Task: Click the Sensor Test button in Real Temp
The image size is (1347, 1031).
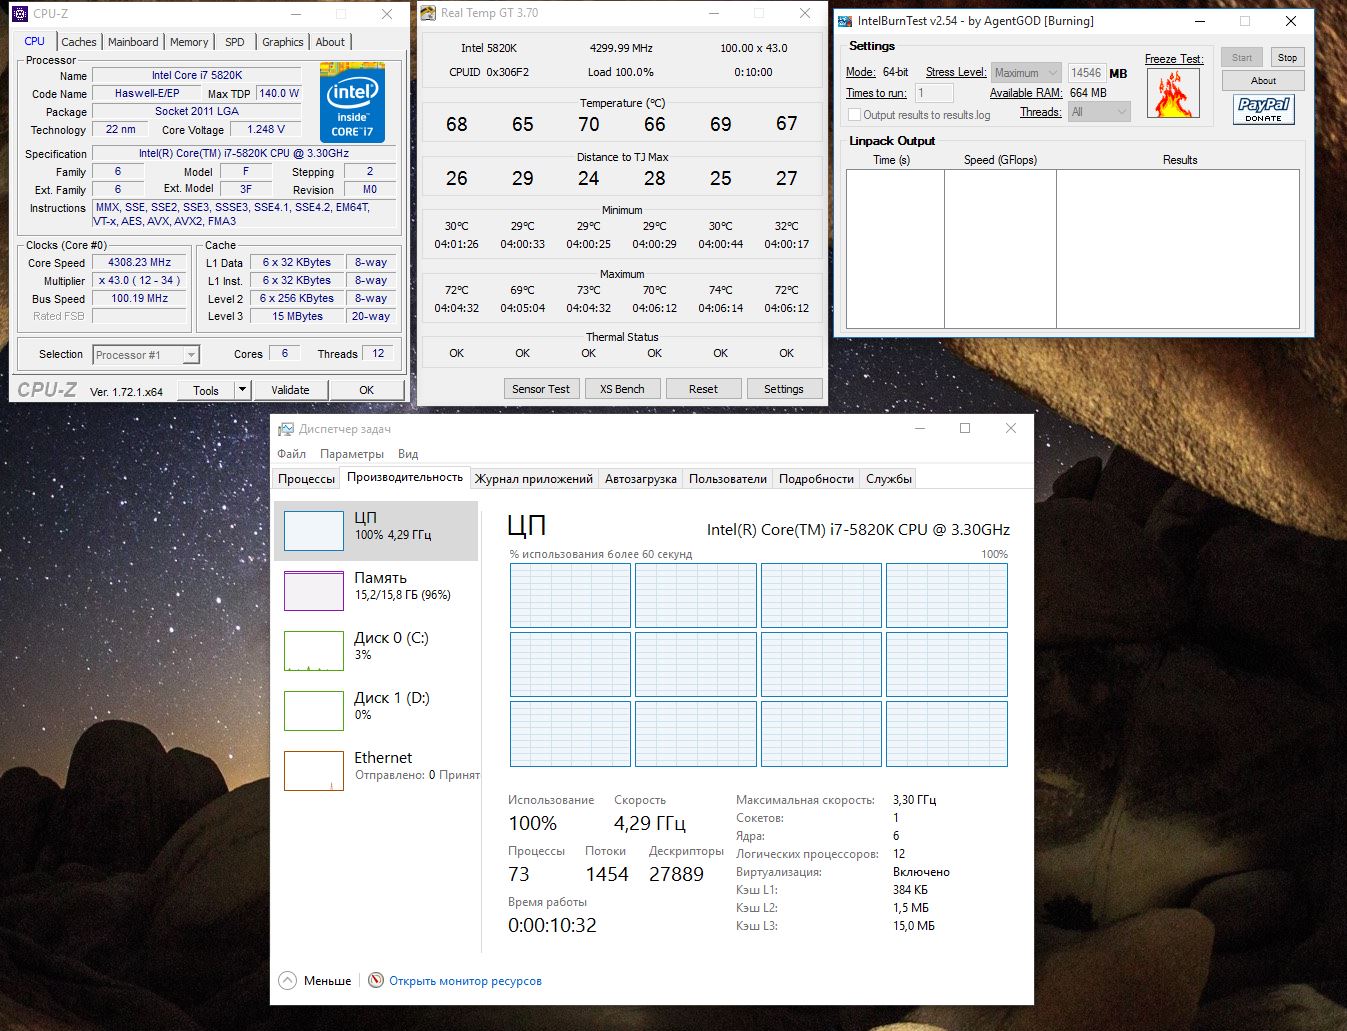Action: coord(540,389)
